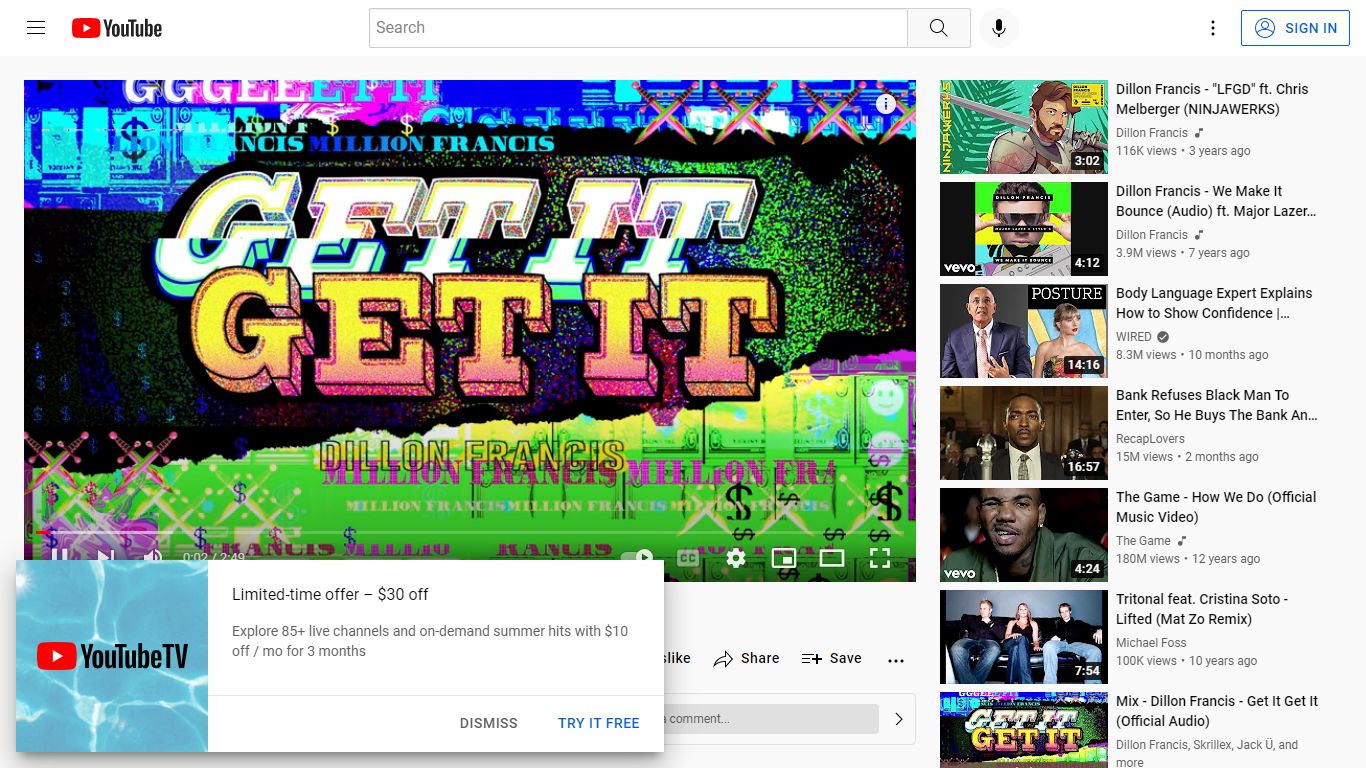Click The Game video thumbnail 4:24
This screenshot has height=768, width=1366.
[x=1024, y=535]
